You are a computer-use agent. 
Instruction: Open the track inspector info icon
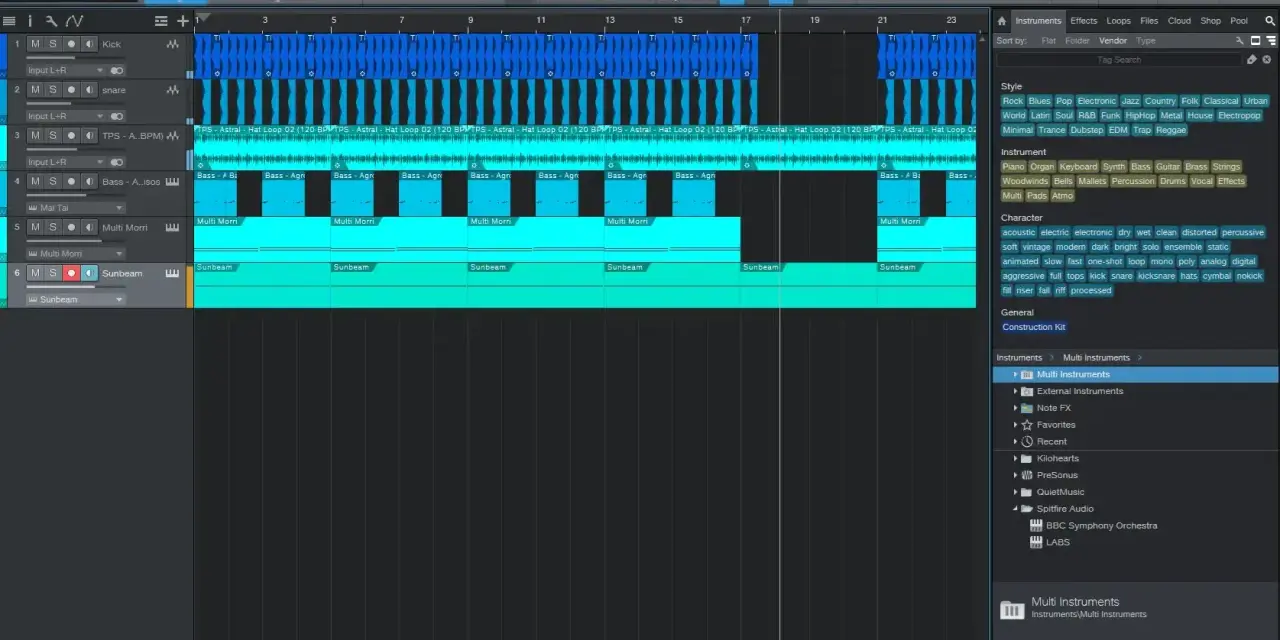pos(30,20)
